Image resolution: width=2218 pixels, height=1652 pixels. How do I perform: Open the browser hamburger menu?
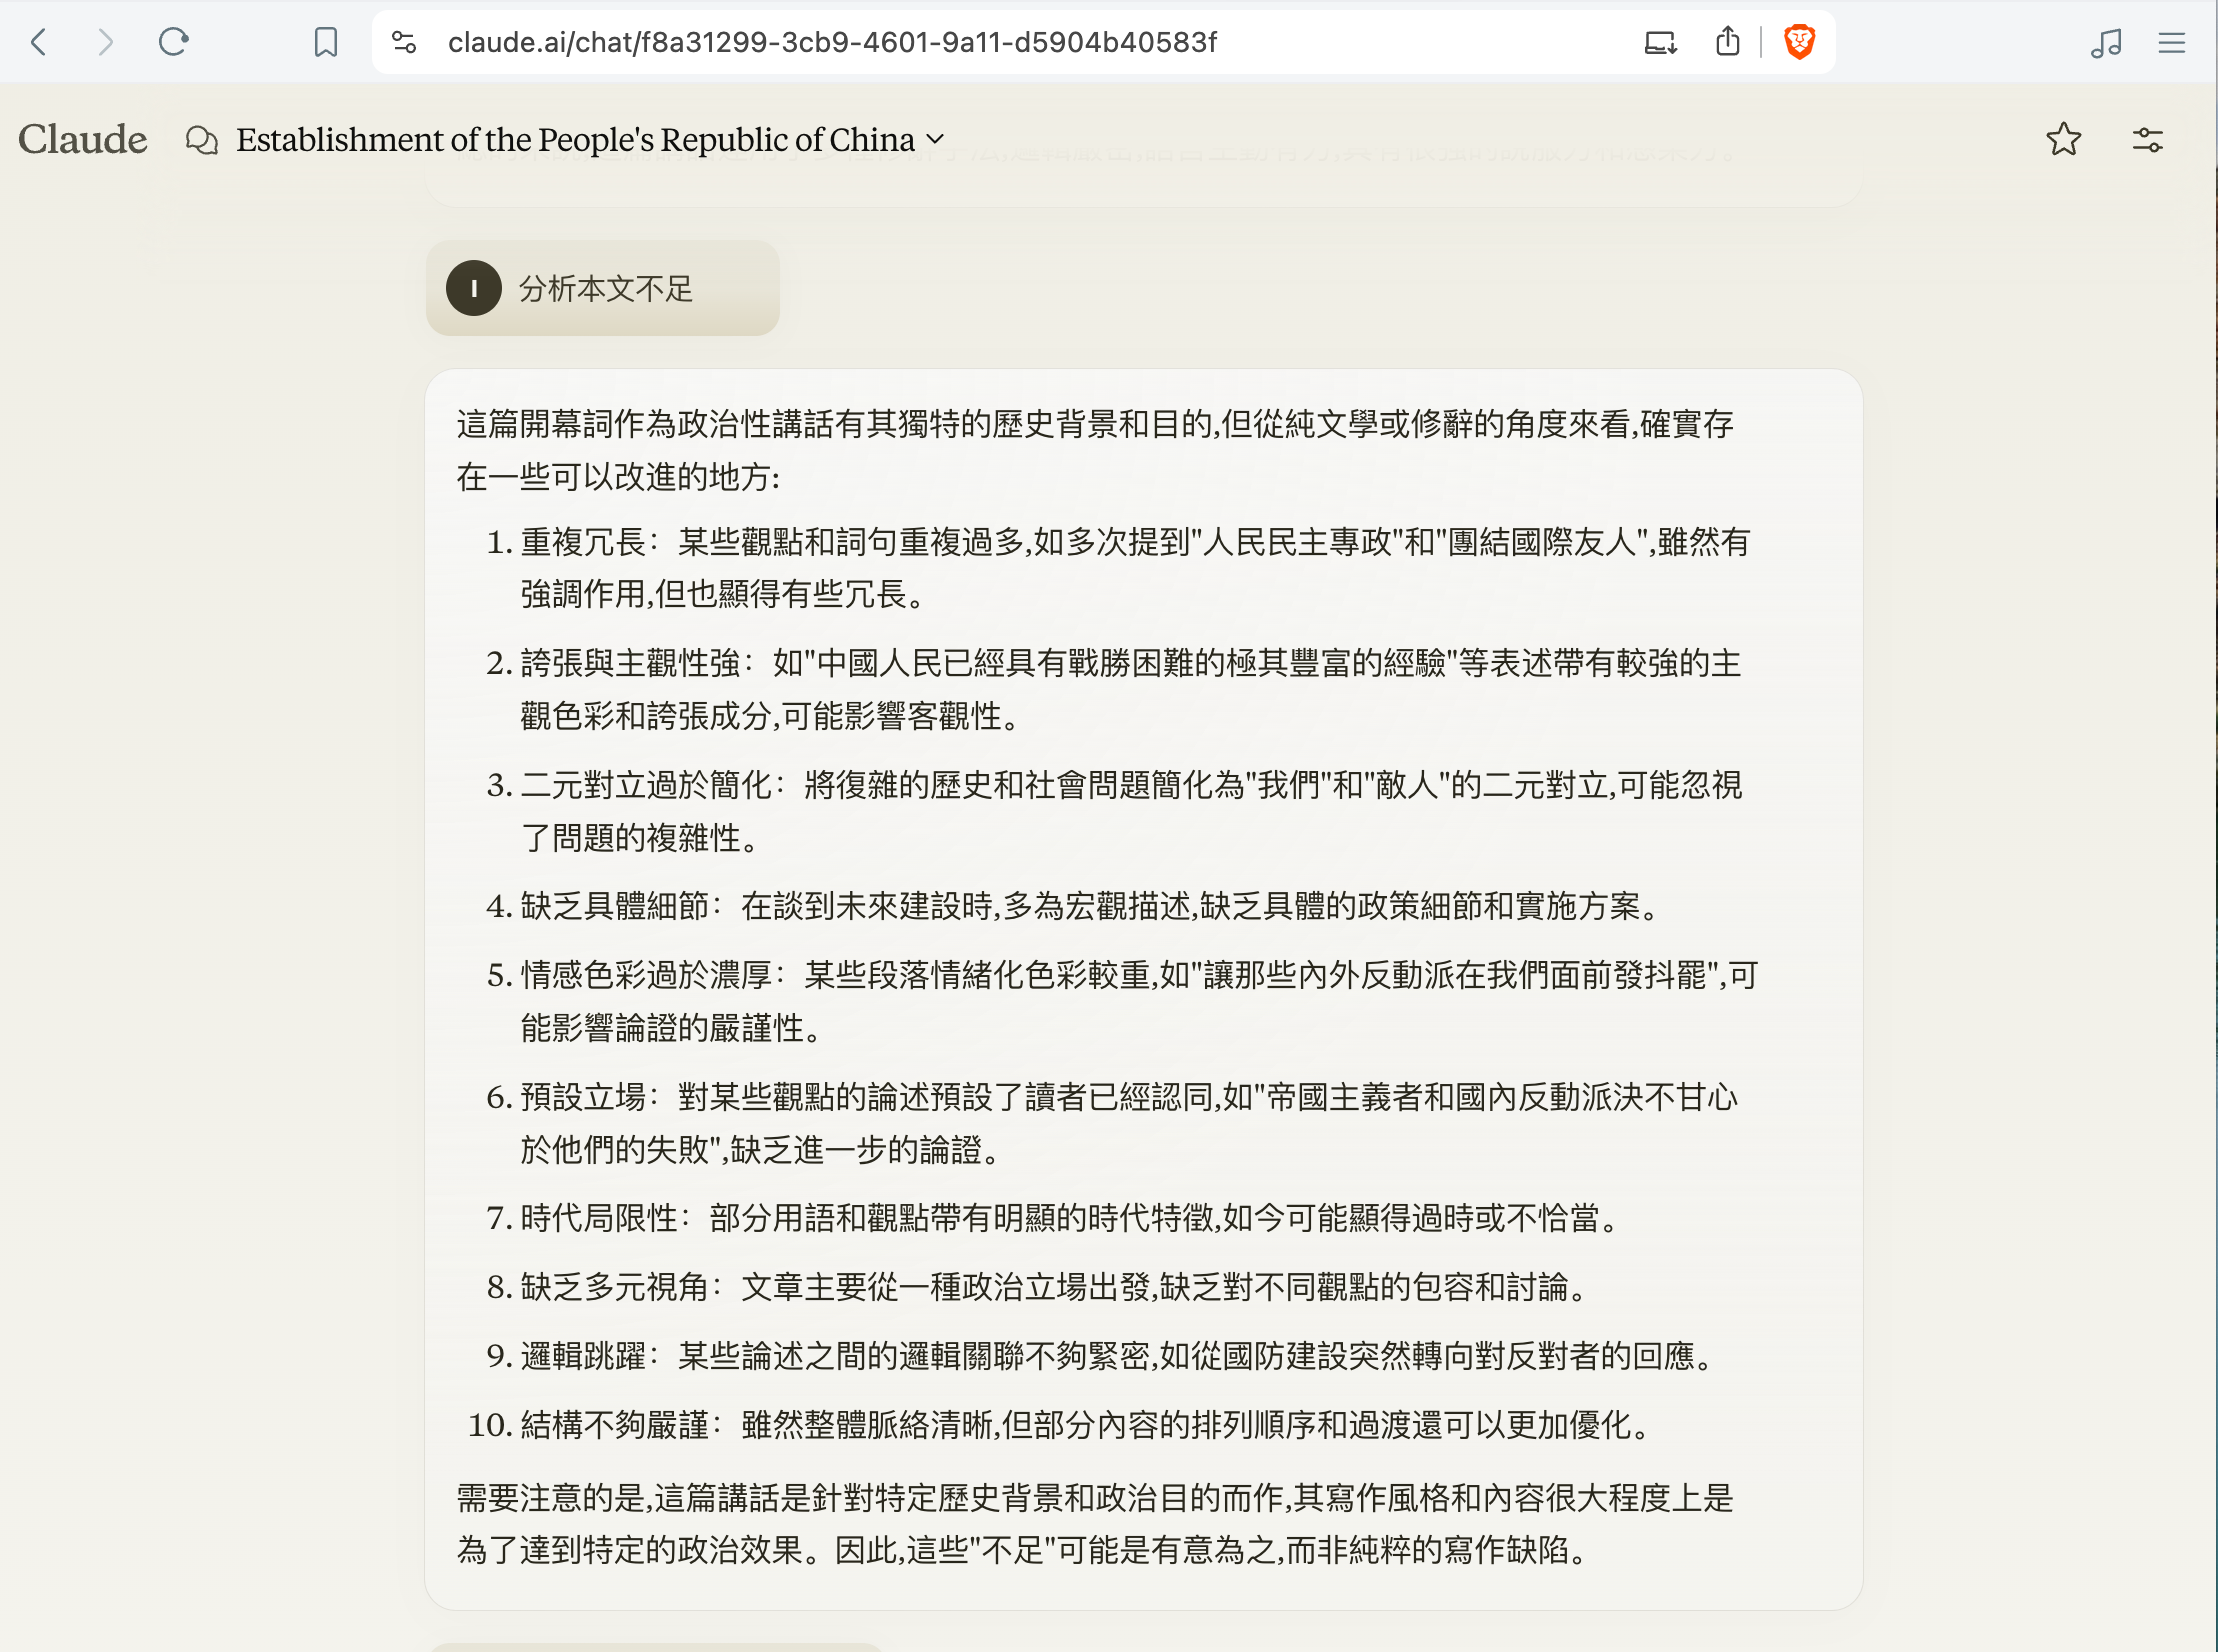point(2171,42)
